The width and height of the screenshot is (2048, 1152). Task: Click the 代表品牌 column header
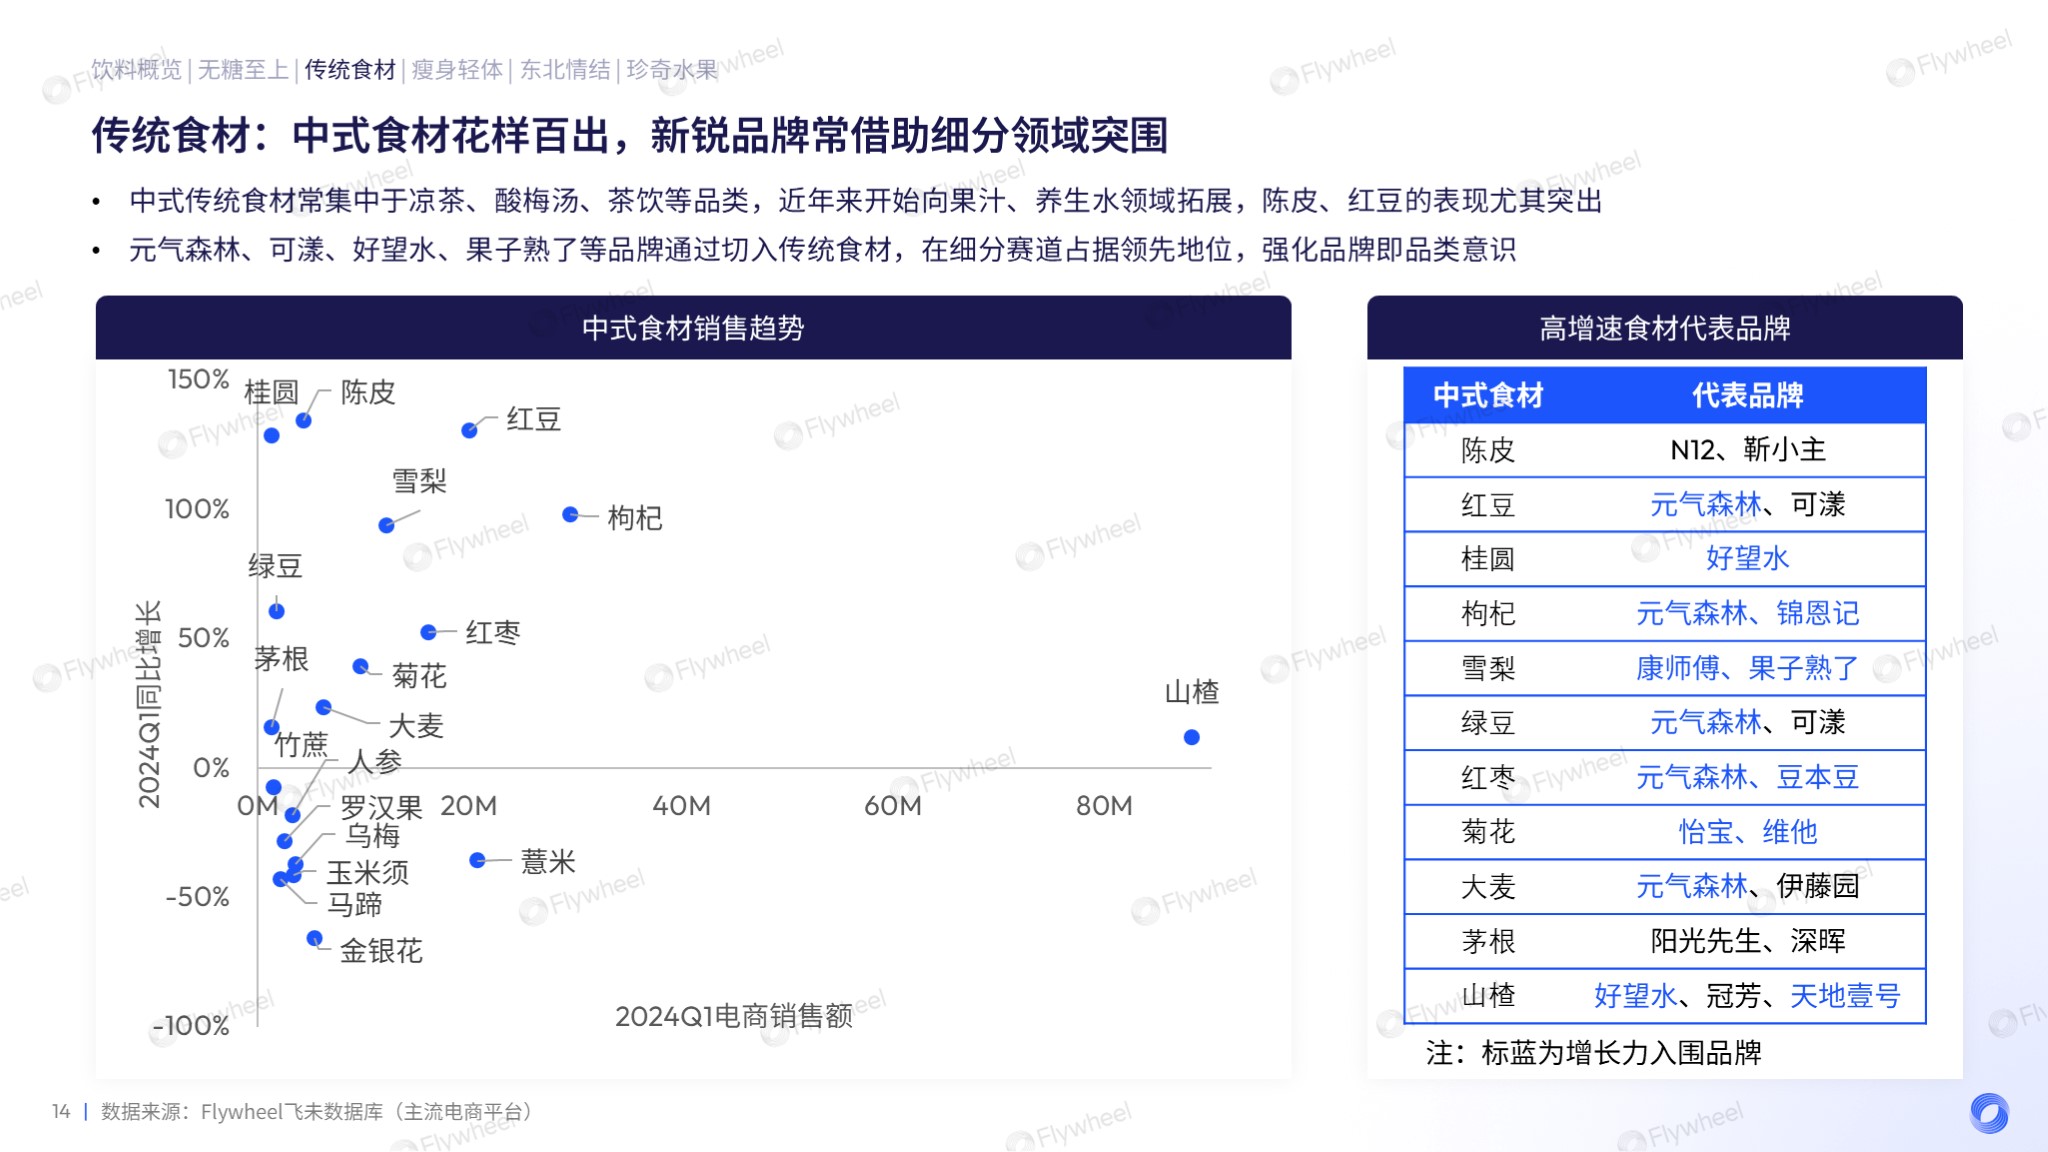click(1747, 395)
